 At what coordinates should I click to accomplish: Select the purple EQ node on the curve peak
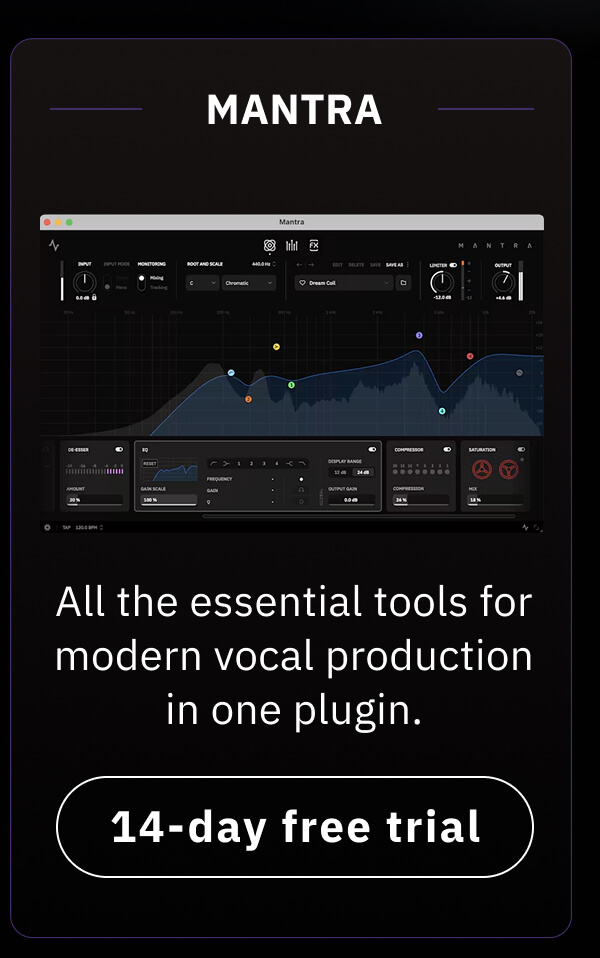(x=419, y=335)
